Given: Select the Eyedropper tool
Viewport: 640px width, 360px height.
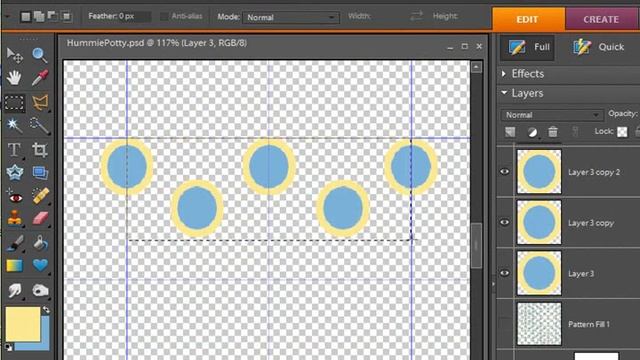Looking at the screenshot, I should click(x=40, y=78).
